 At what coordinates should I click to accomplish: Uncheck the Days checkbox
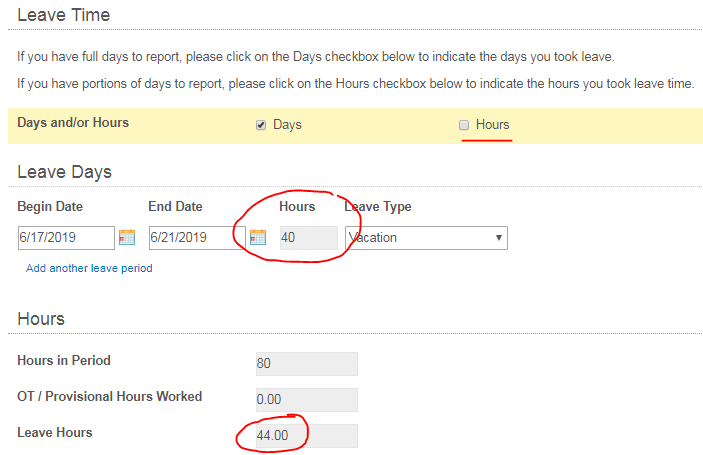(x=261, y=125)
